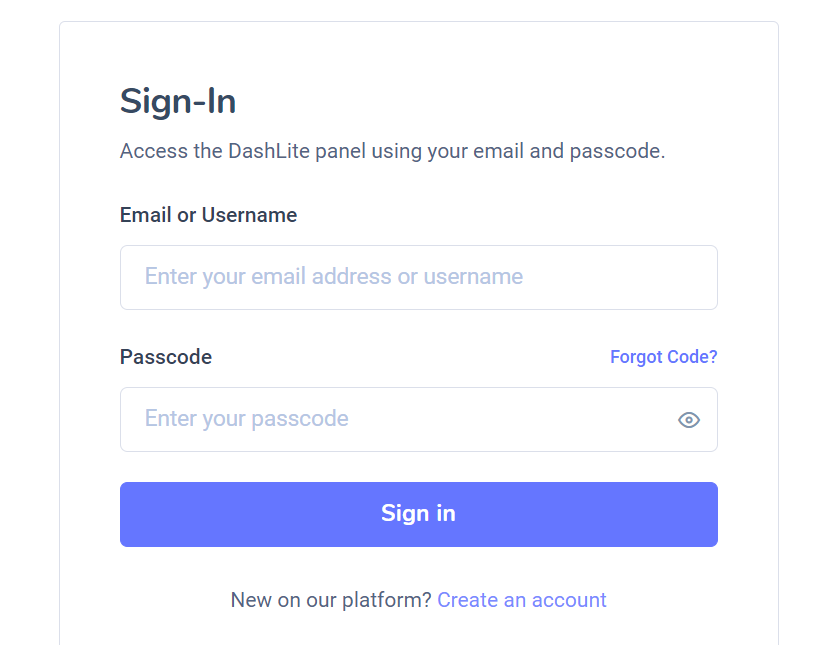This screenshot has height=645, width=826.
Task: Click the 'New on our platform?' text
Action: tap(331, 600)
